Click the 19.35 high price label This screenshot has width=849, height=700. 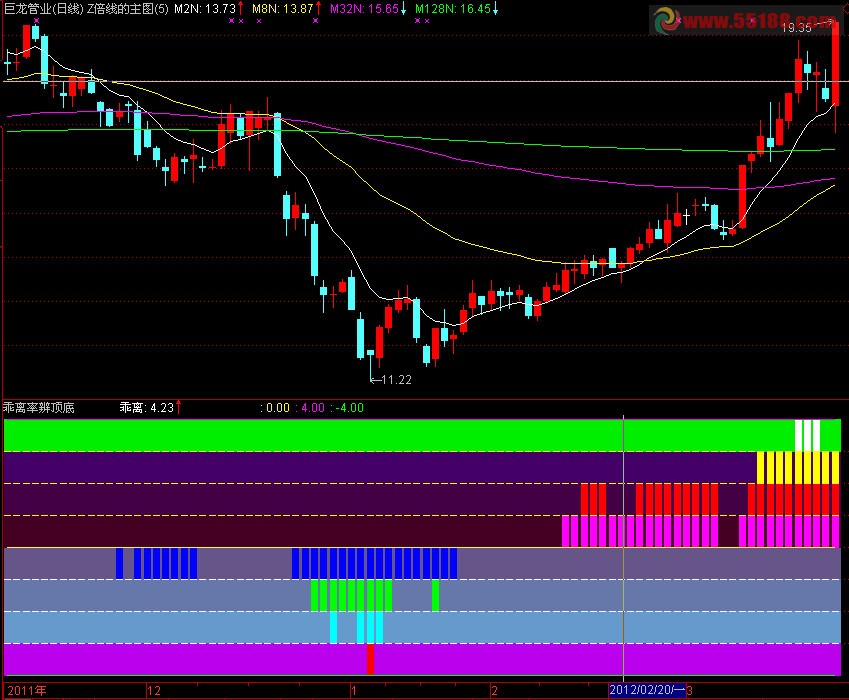(796, 28)
